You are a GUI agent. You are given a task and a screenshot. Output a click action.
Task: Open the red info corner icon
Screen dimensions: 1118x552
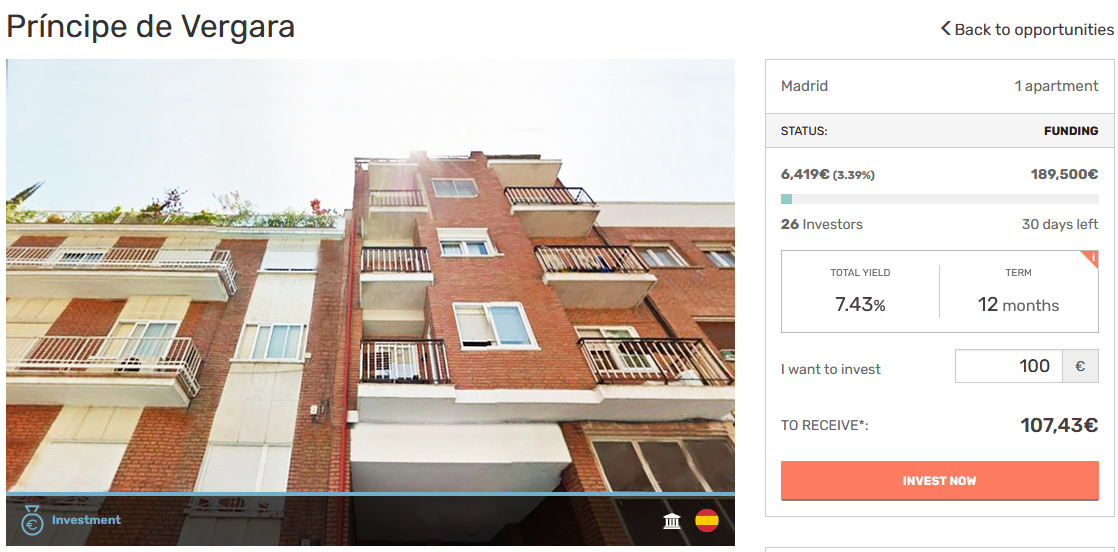click(1090, 258)
